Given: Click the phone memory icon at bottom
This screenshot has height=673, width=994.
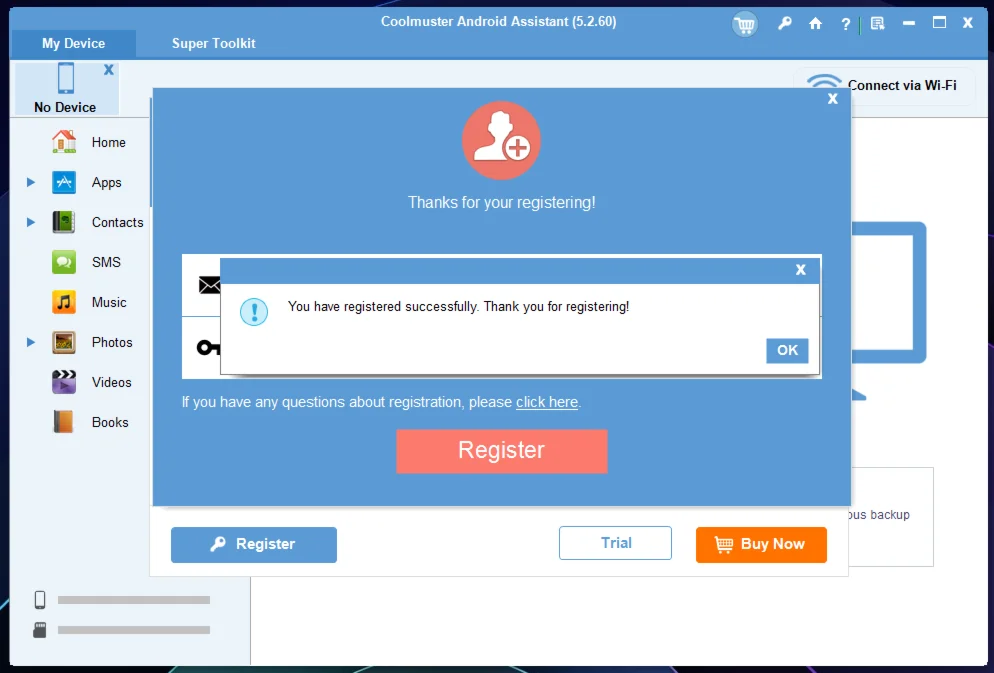Looking at the screenshot, I should (40, 599).
